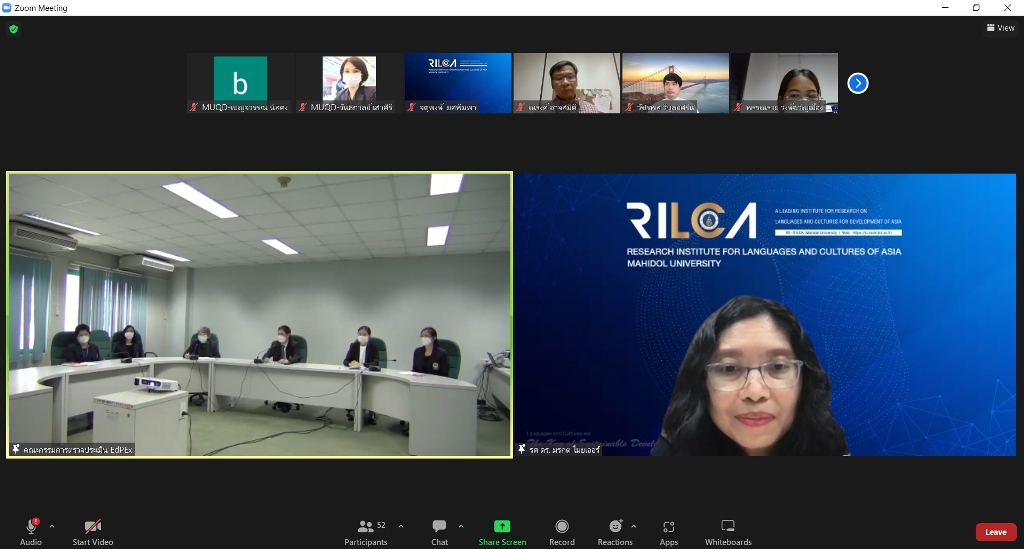This screenshot has height=549, width=1024.
Task: Click the green Share Screen icon
Action: (502, 526)
